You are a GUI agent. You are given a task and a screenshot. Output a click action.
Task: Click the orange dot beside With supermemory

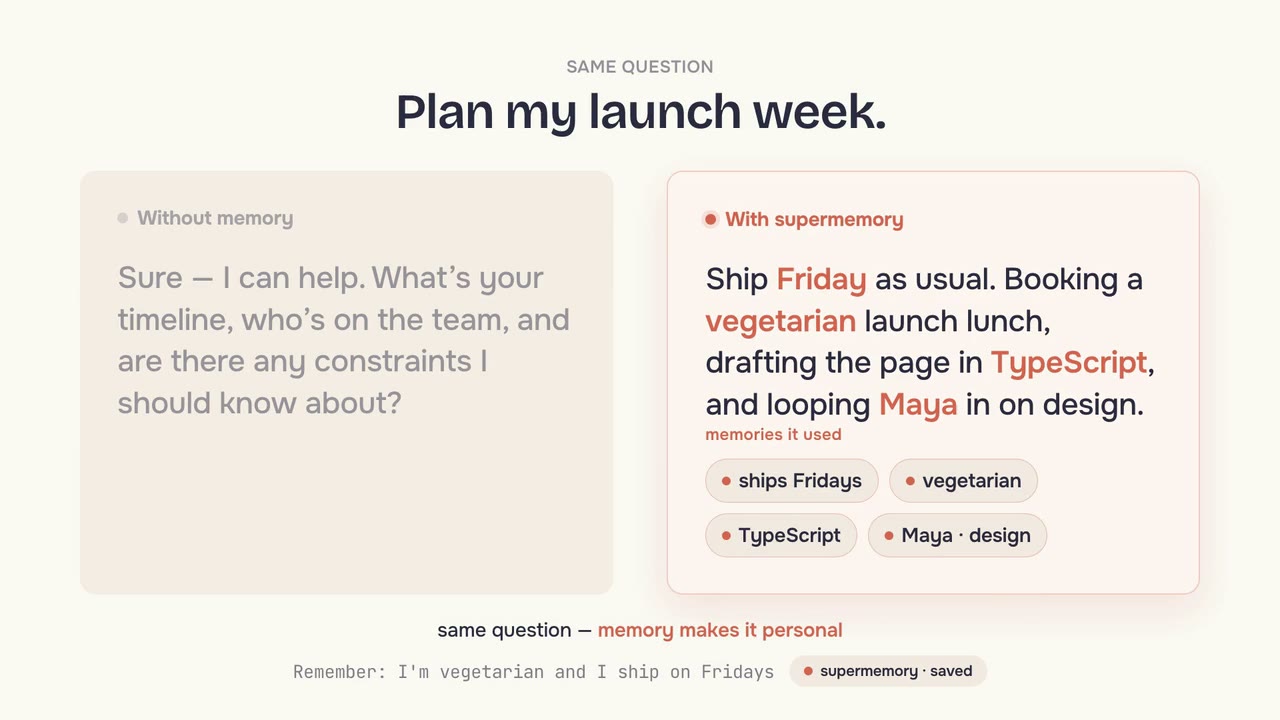710,219
